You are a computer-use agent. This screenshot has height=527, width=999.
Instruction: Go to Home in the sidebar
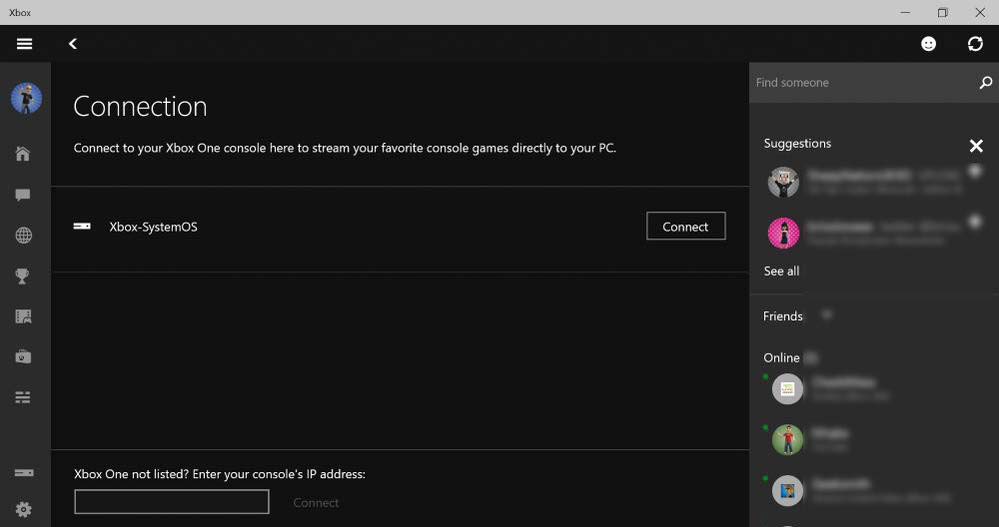(23, 153)
